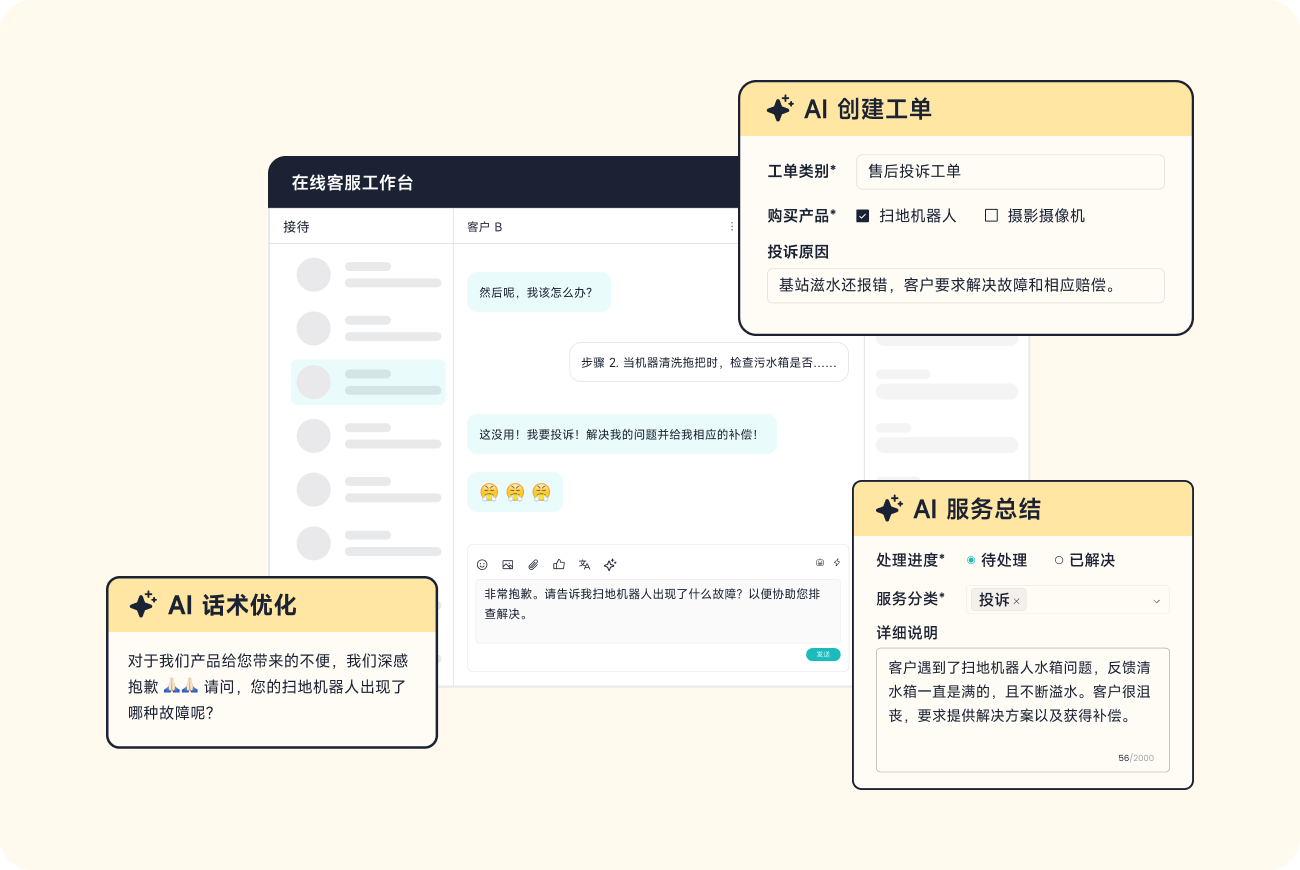
Task: Remove the 投诉 tag via its x
Action: (x=1017, y=601)
